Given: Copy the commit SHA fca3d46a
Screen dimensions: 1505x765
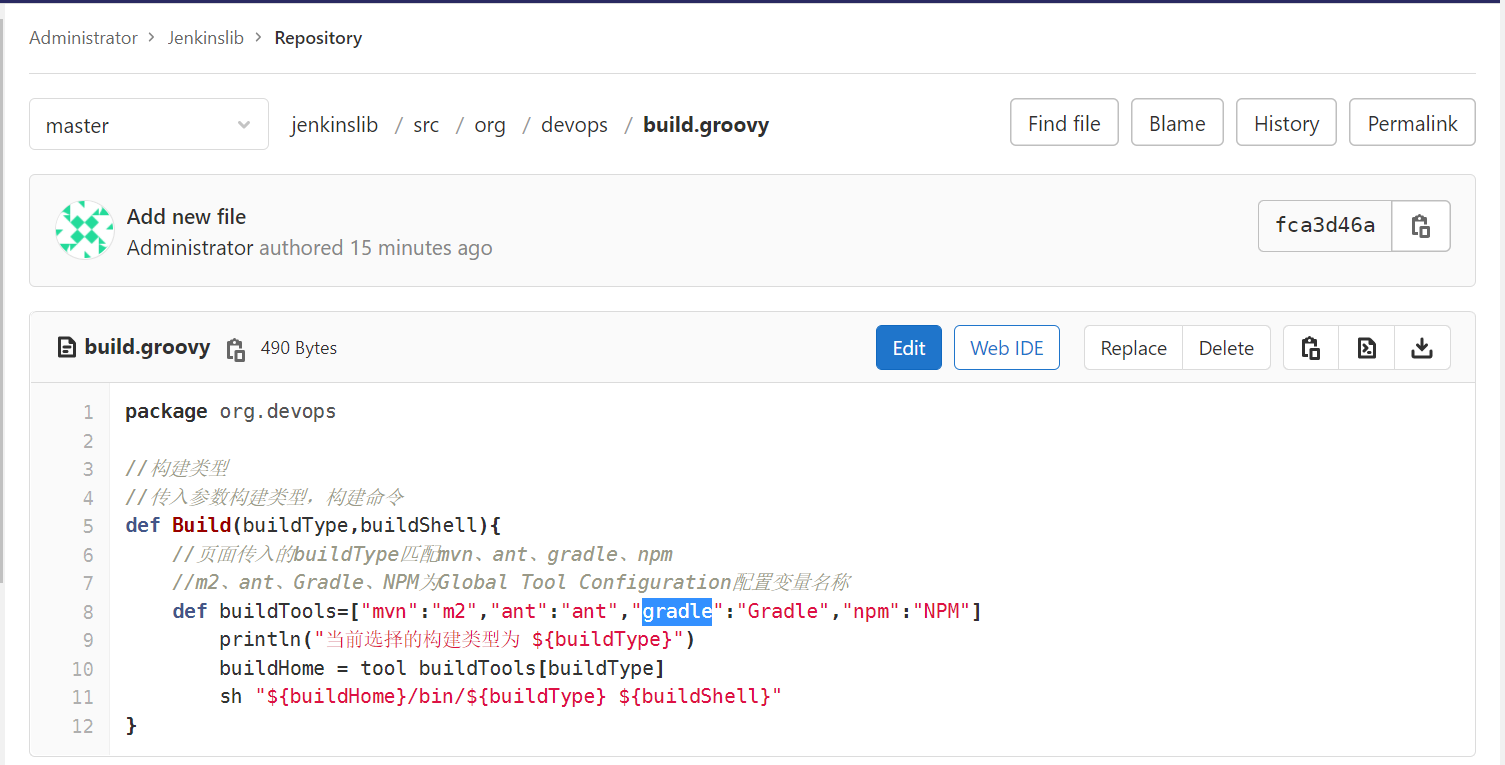Looking at the screenshot, I should (x=1420, y=226).
